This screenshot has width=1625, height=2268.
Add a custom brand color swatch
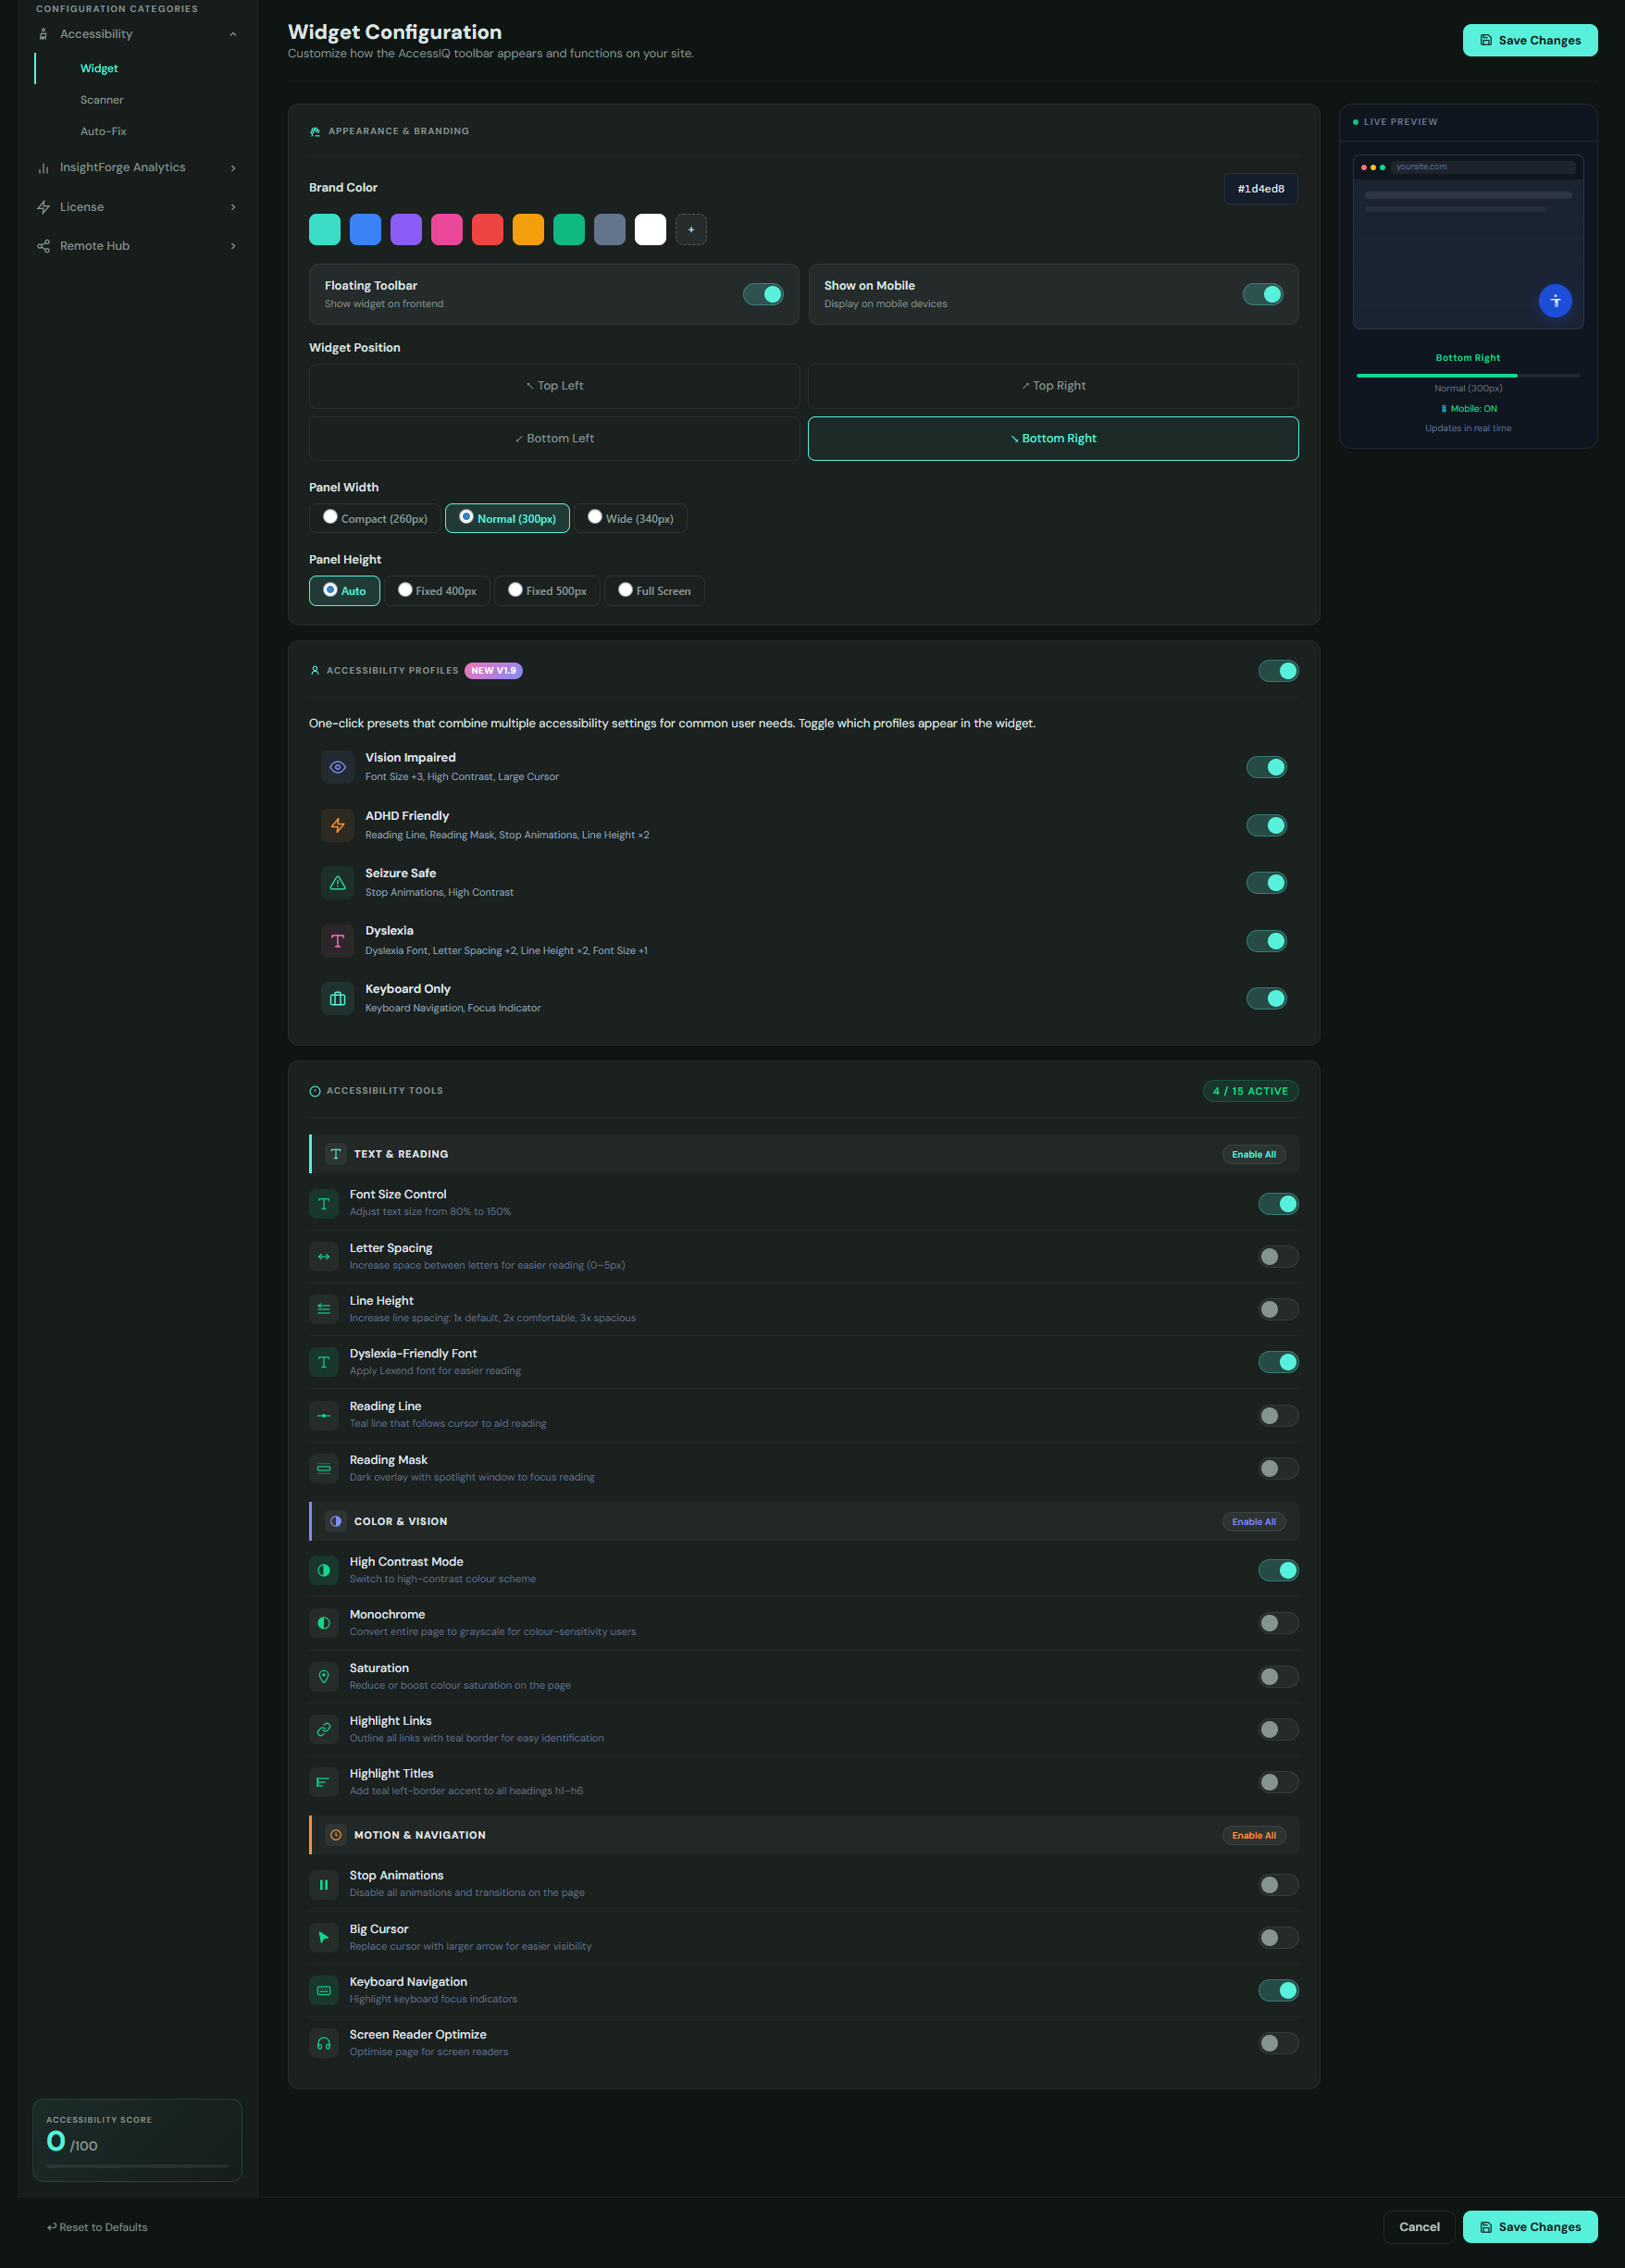click(691, 230)
